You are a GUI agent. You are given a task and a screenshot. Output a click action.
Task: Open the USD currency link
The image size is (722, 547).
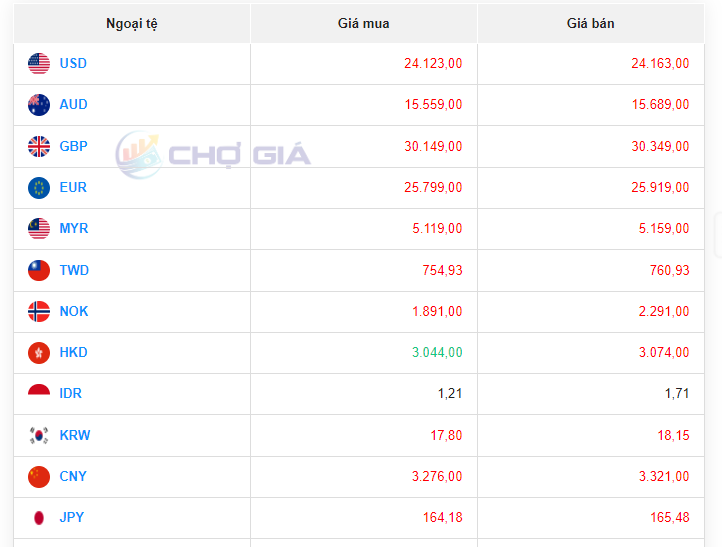(73, 64)
